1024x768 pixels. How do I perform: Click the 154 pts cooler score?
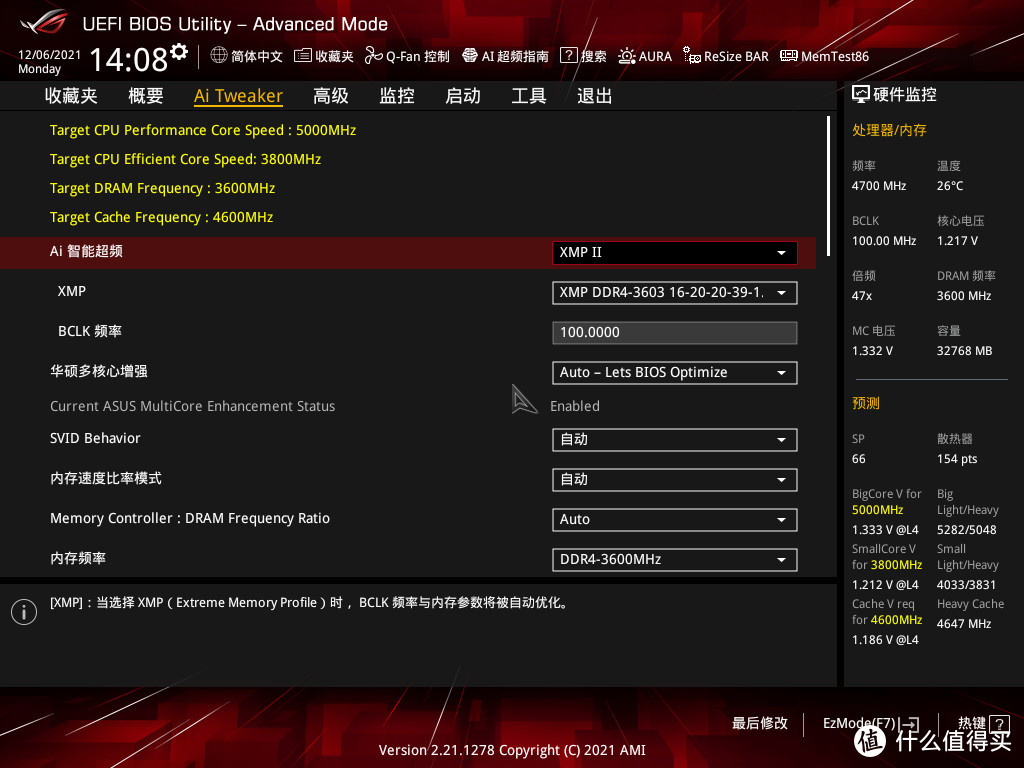pos(957,459)
